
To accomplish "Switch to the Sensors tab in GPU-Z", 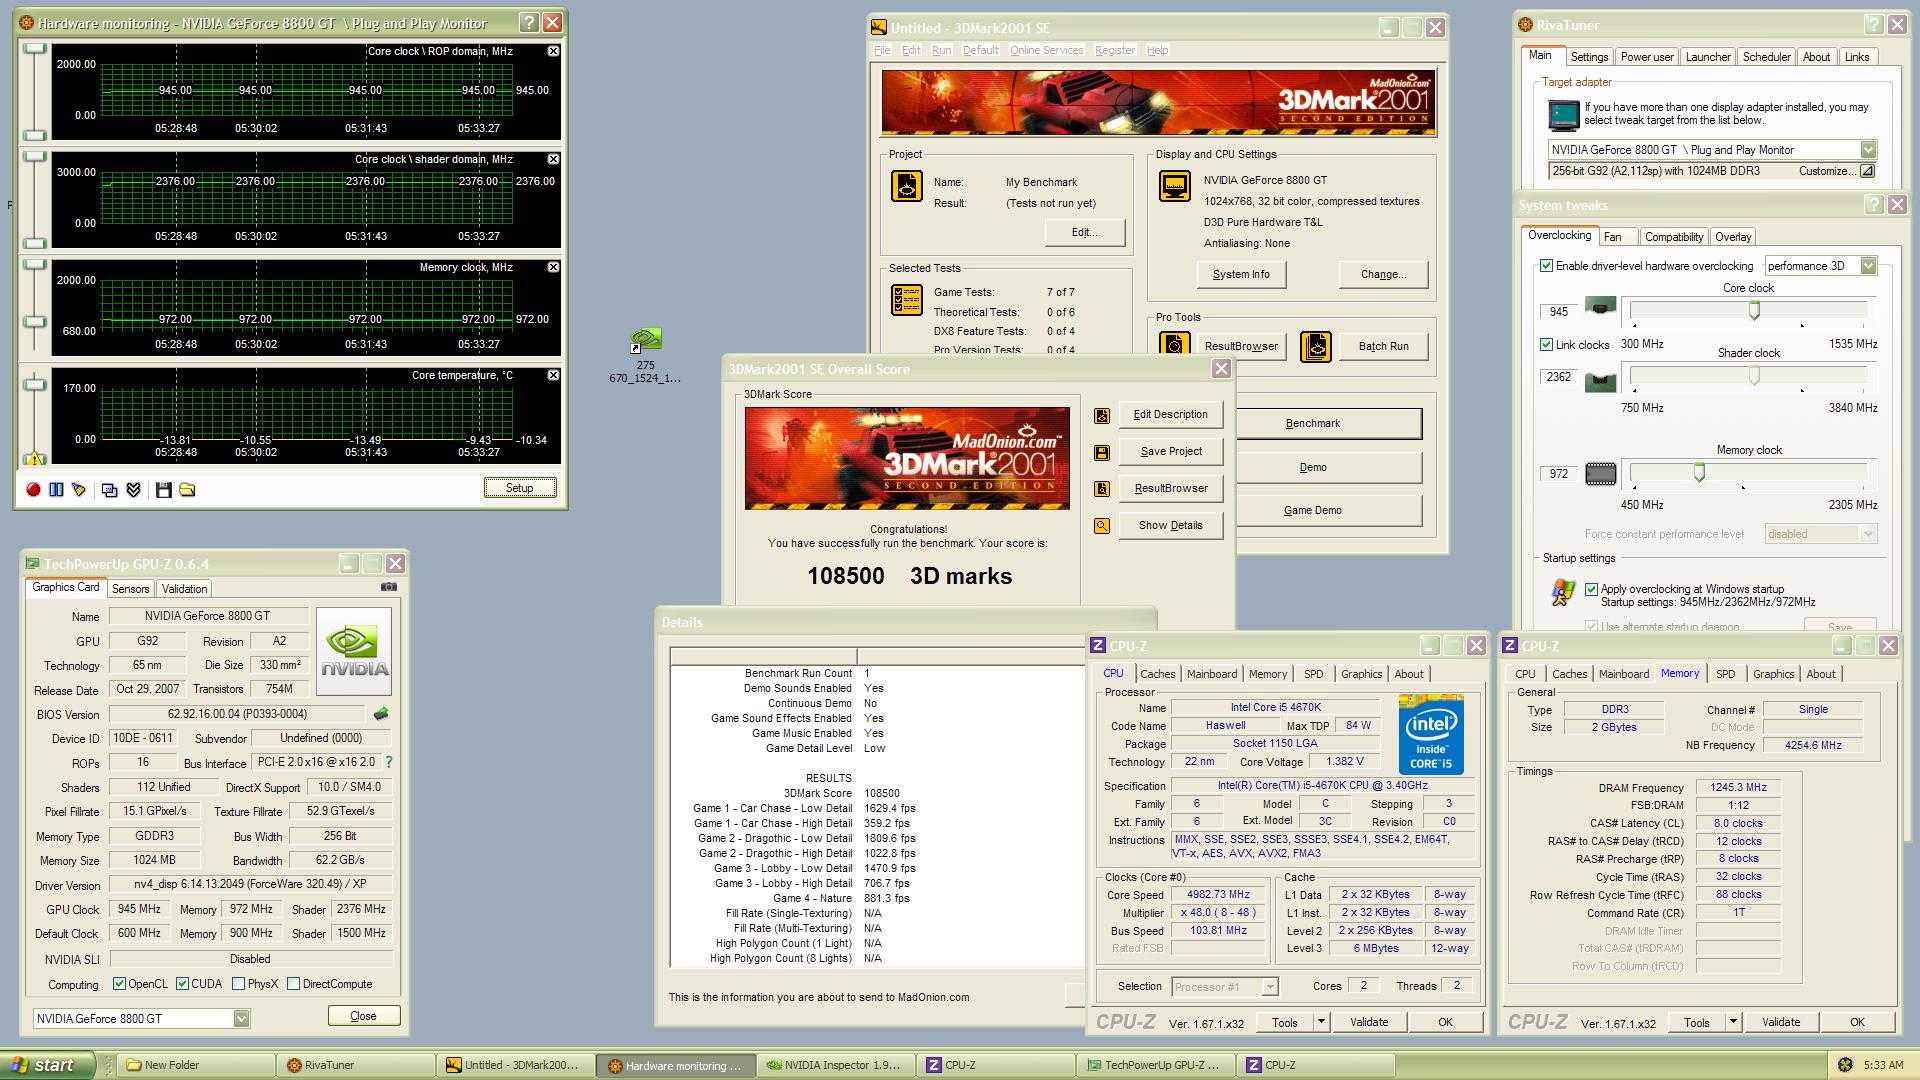I will point(131,589).
